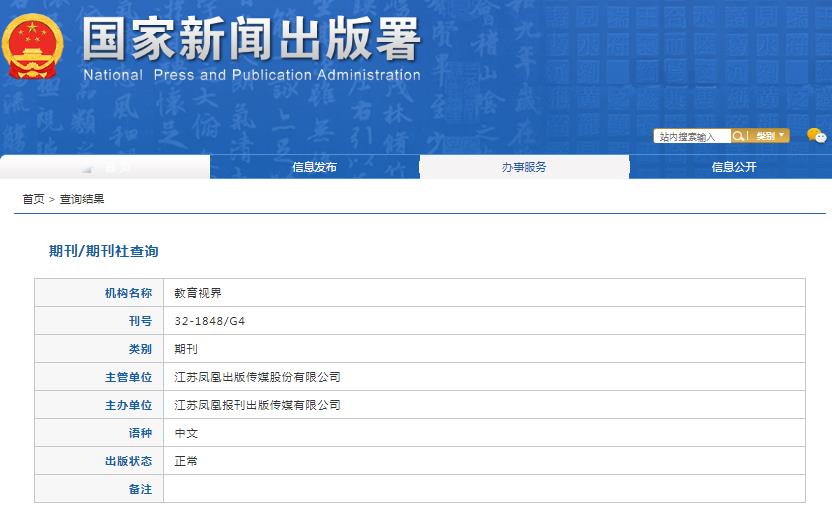832x523 pixels.
Task: Select the first highlighted home tab
Action: click(x=105, y=167)
